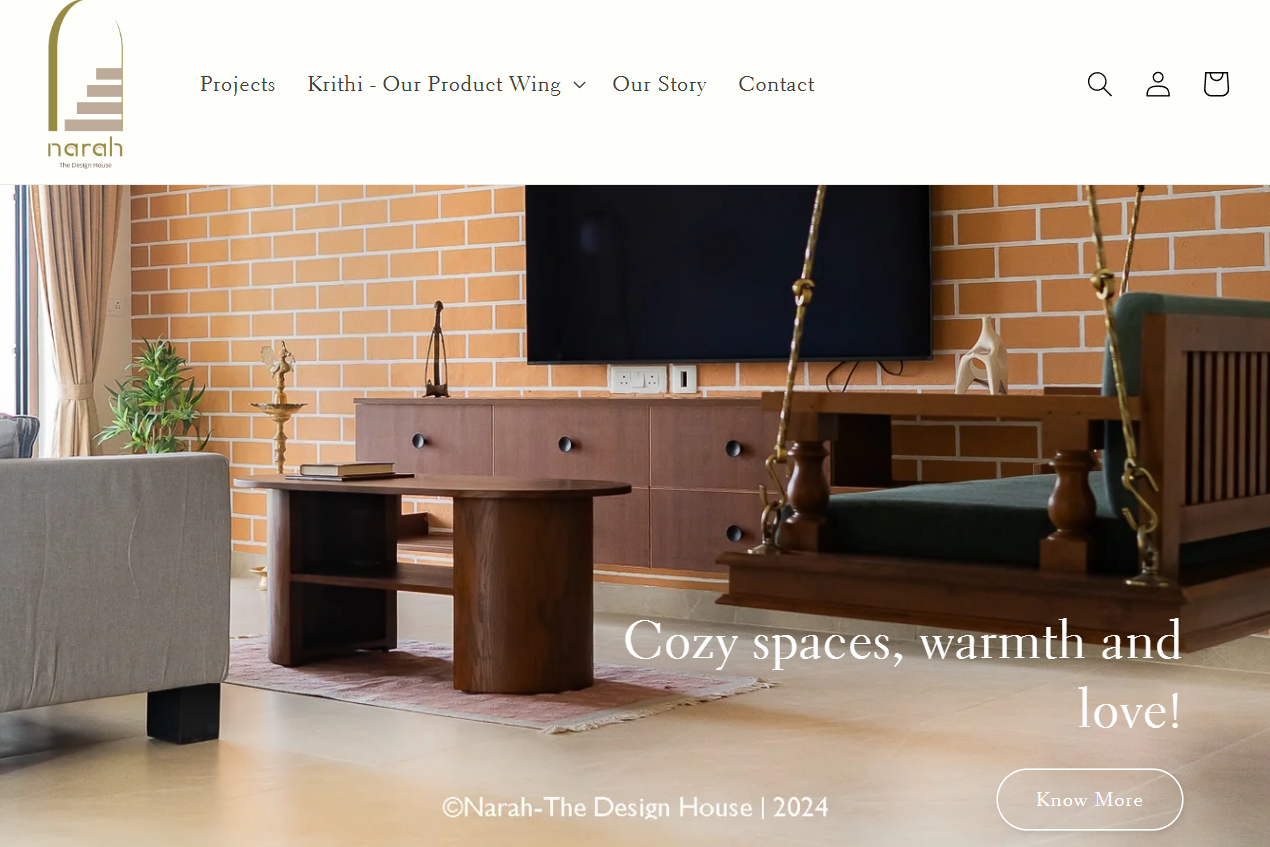1270x847 pixels.
Task: Click the Know More button
Action: click(1089, 799)
